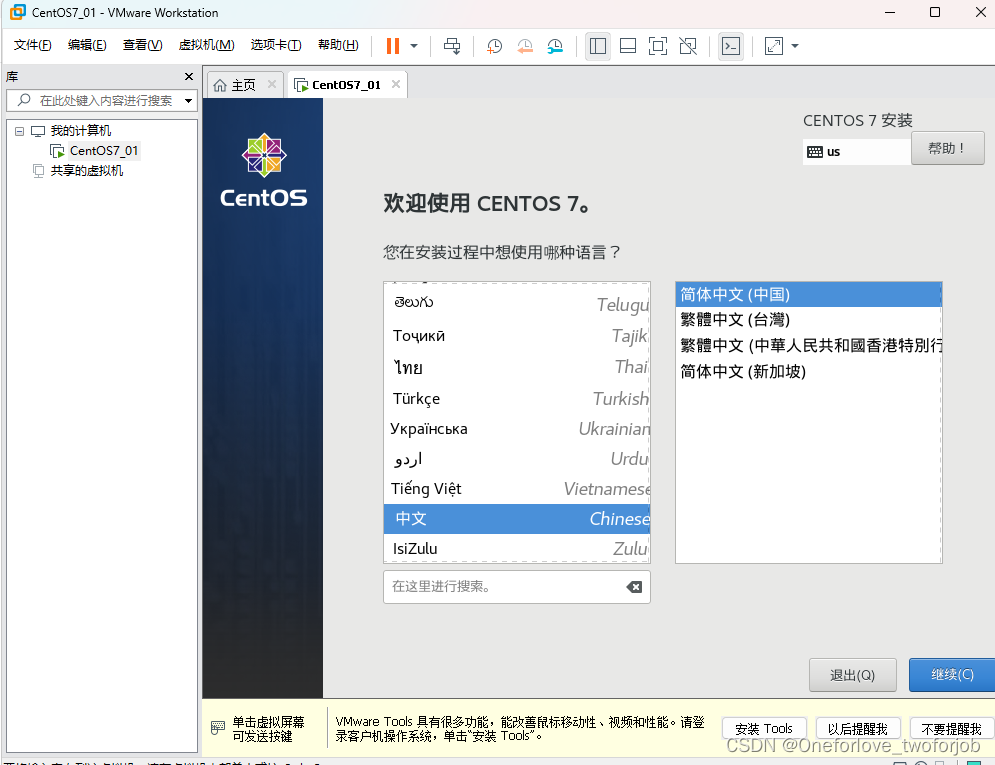The height and width of the screenshot is (765, 995).
Task: Click the stretch guest display icon
Action: click(x=774, y=46)
